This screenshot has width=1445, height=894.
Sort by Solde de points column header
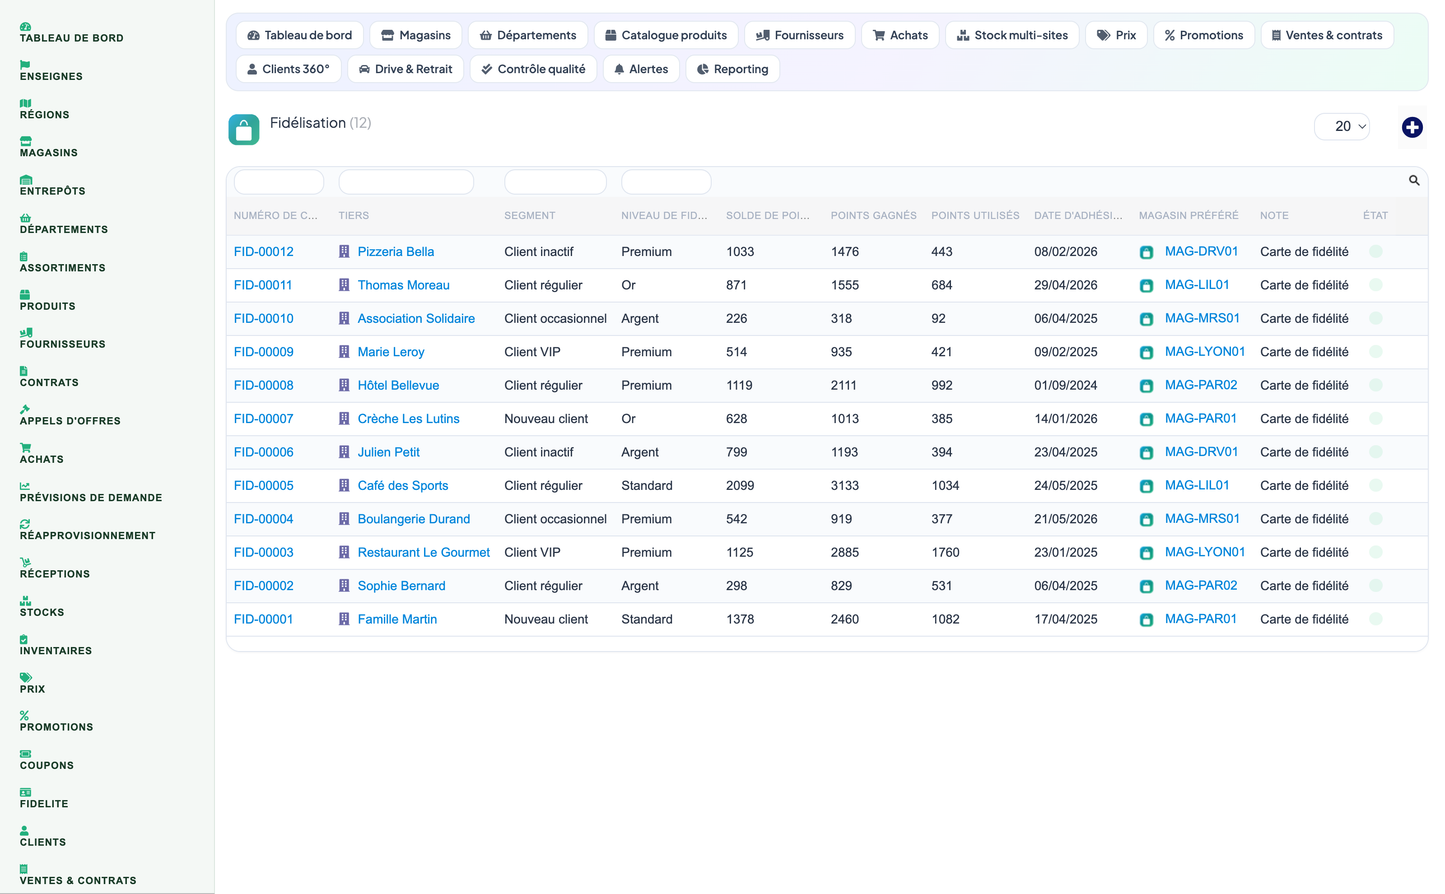pyautogui.click(x=768, y=216)
